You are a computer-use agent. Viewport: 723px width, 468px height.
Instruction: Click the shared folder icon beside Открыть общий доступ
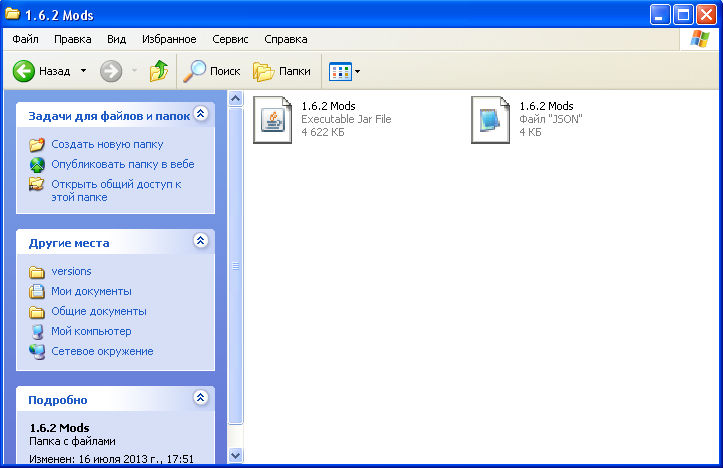37,184
